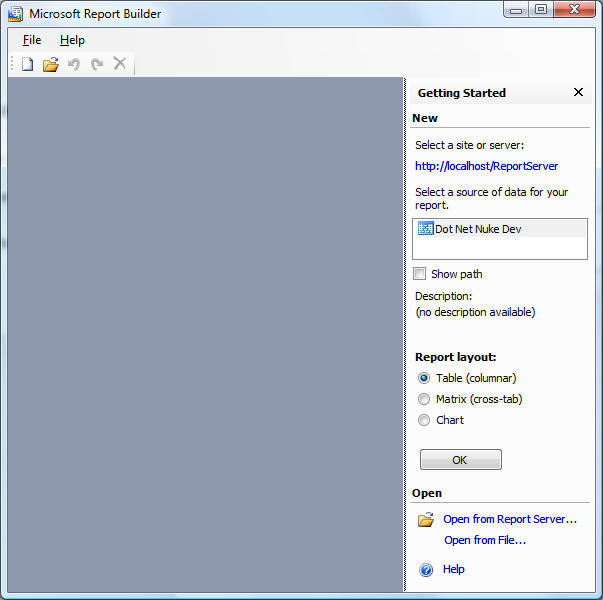Click the Open folder toolbar icon
The image size is (603, 600).
[51, 64]
